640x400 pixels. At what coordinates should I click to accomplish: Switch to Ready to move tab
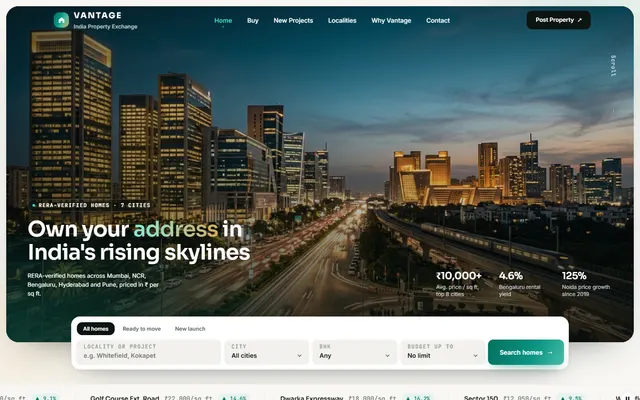pyautogui.click(x=142, y=329)
